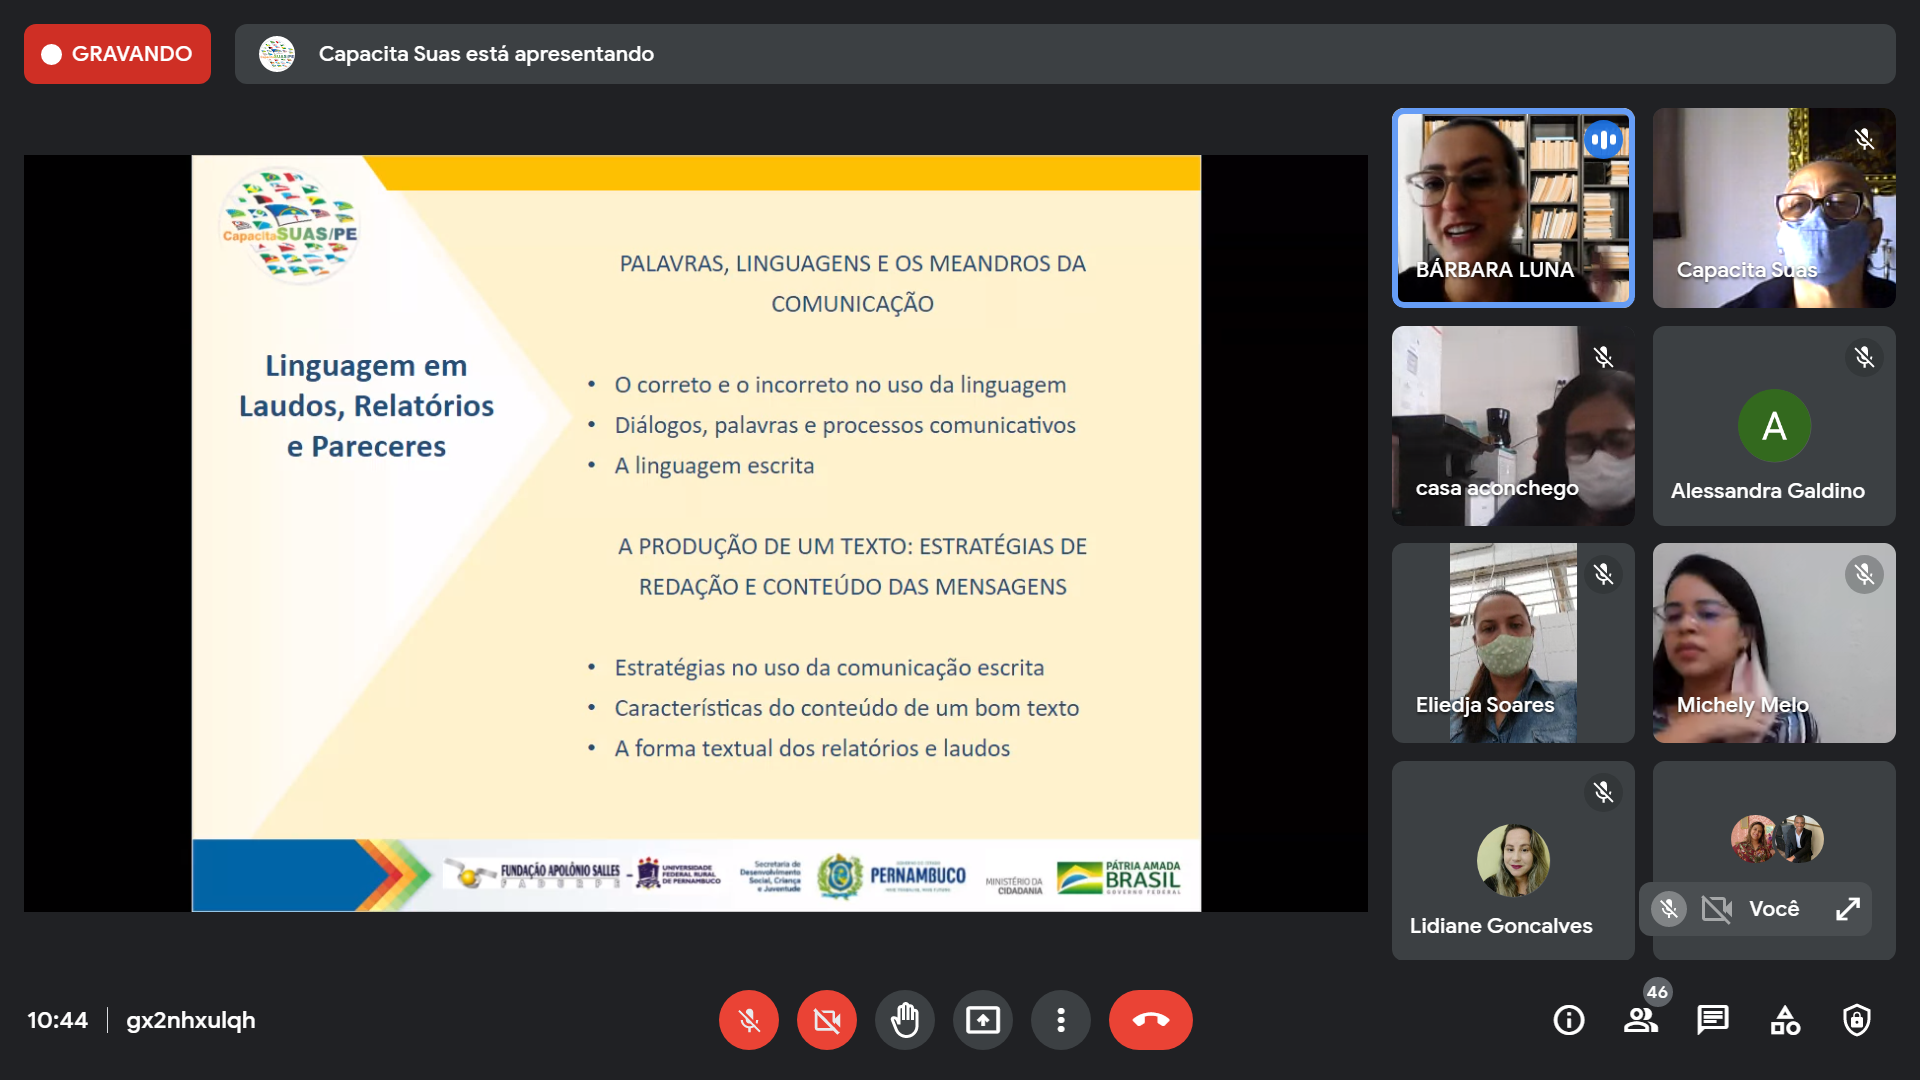Click the meeting code gx2nhxulqh
The width and height of the screenshot is (1920, 1080).
tap(190, 1020)
